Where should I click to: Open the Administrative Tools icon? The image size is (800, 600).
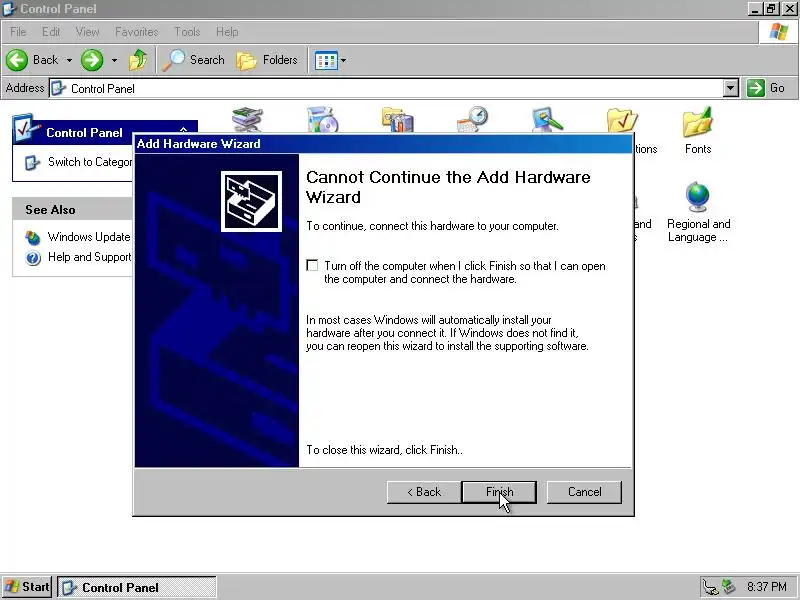pos(397,120)
